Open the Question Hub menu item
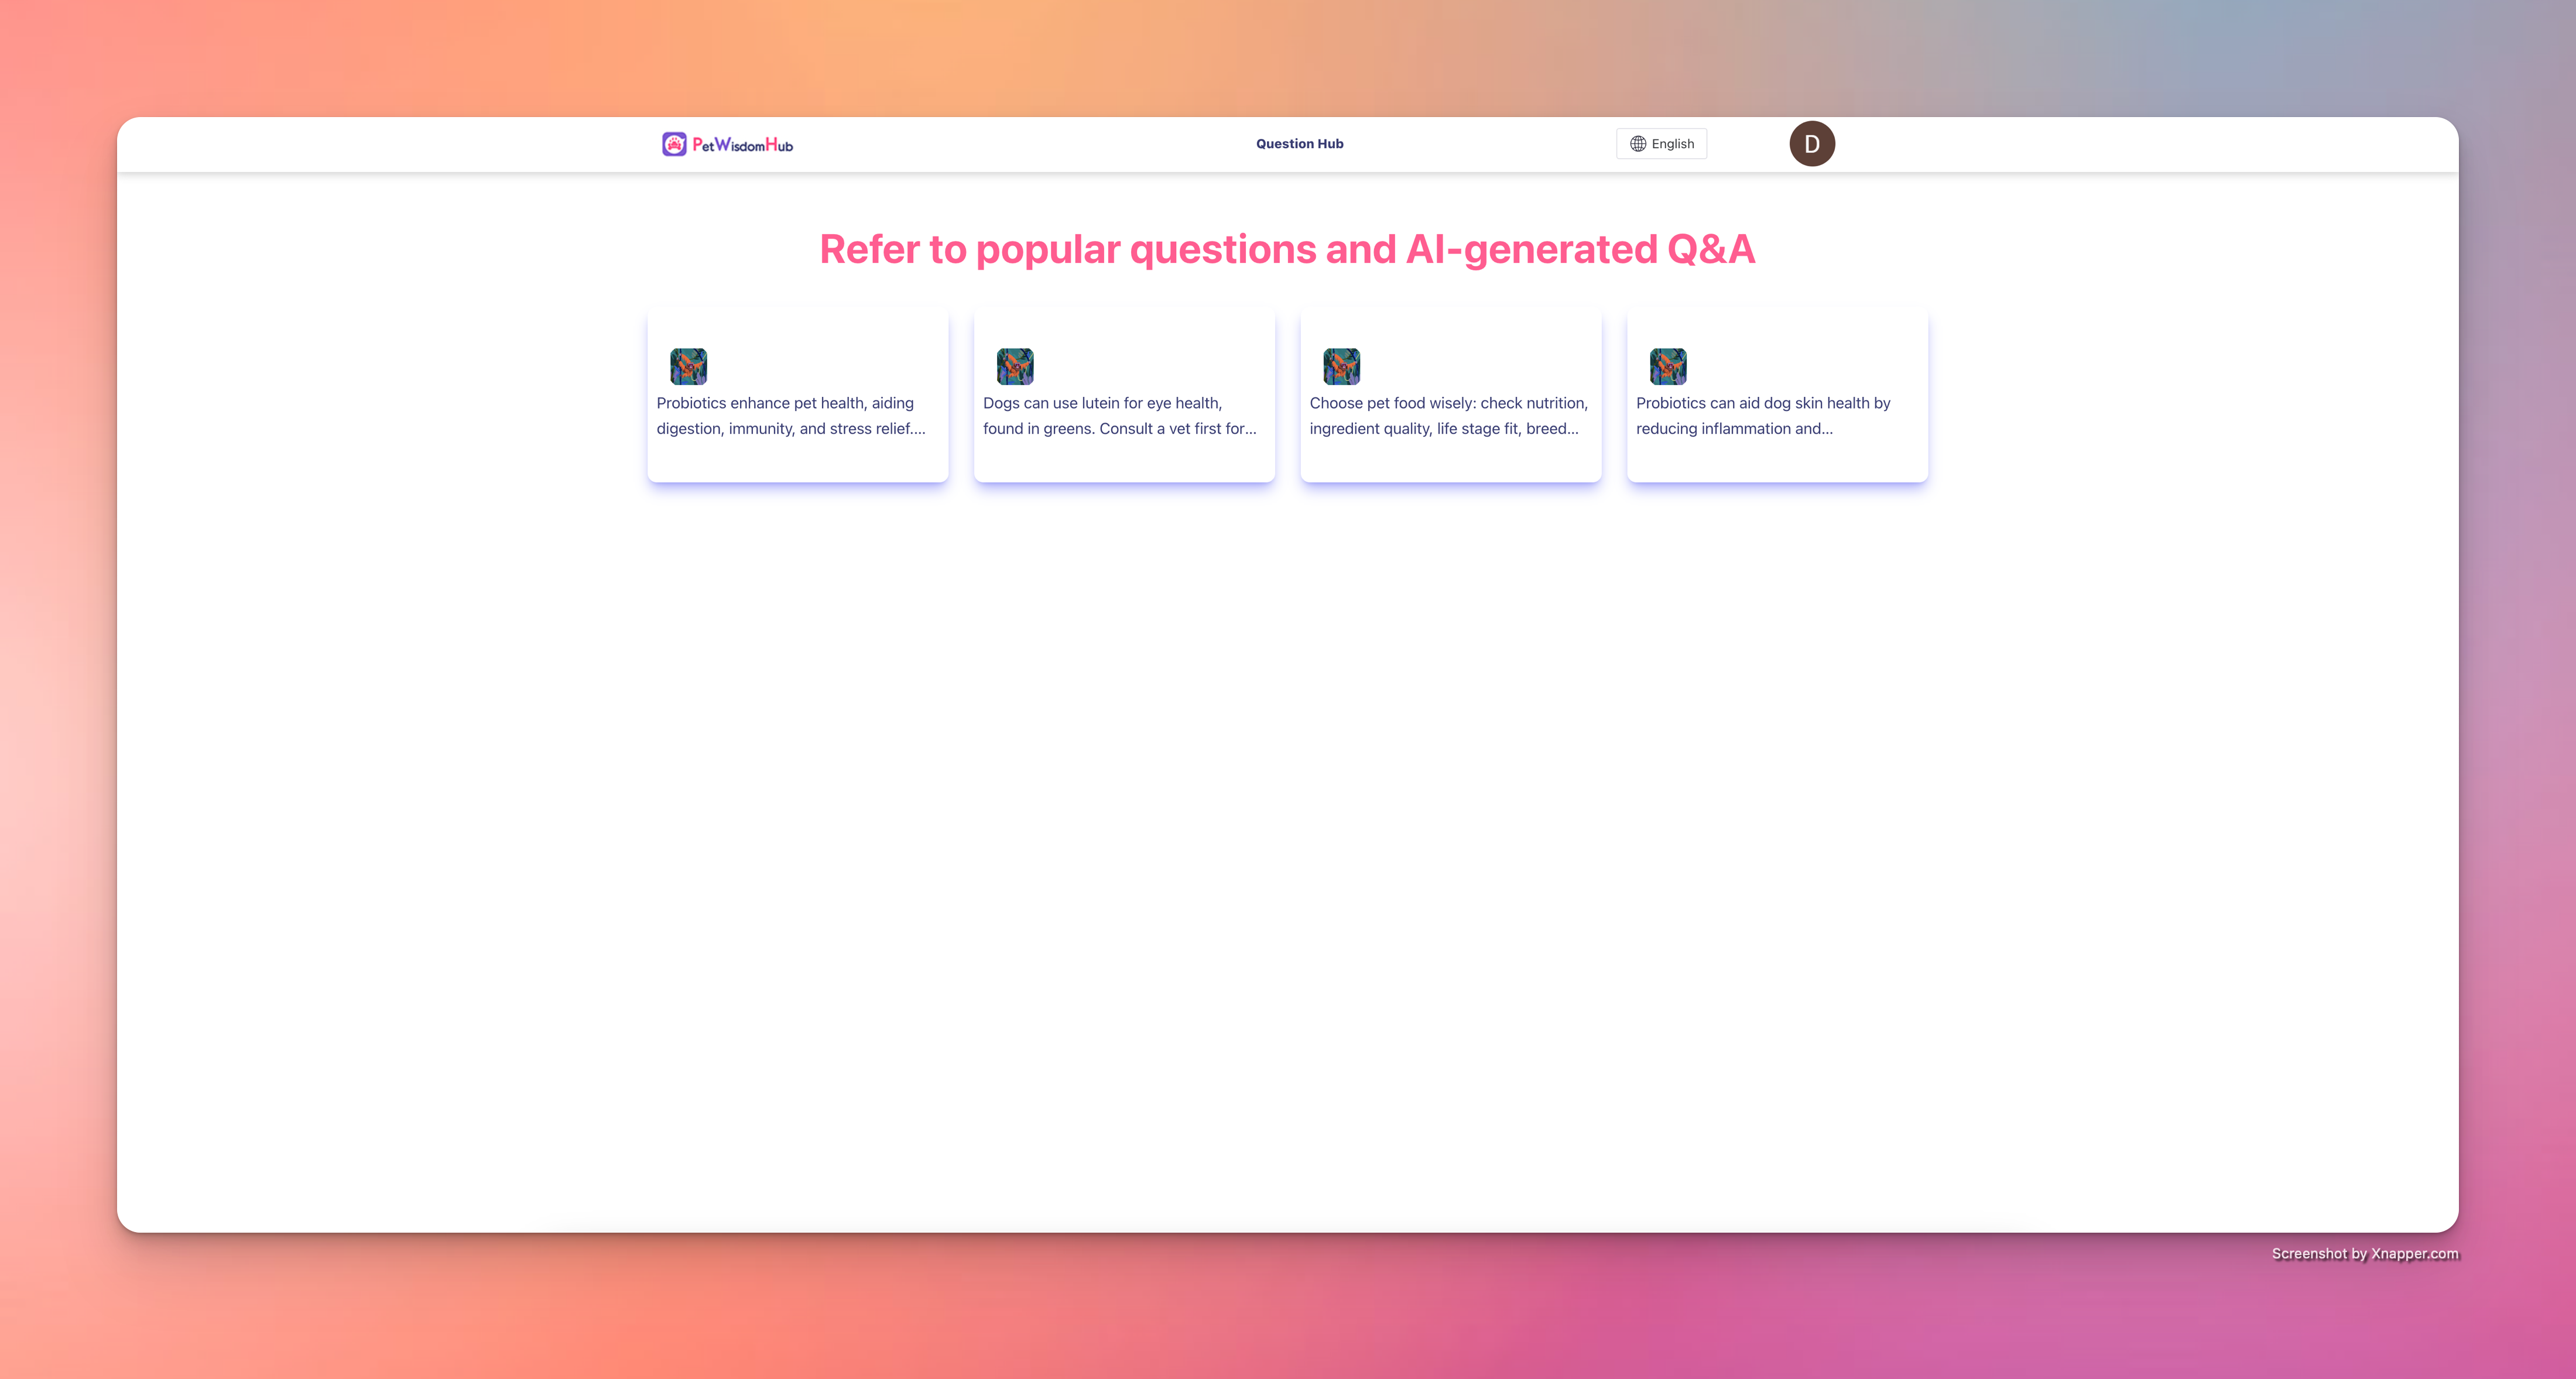The height and width of the screenshot is (1379, 2576). click(x=1299, y=144)
